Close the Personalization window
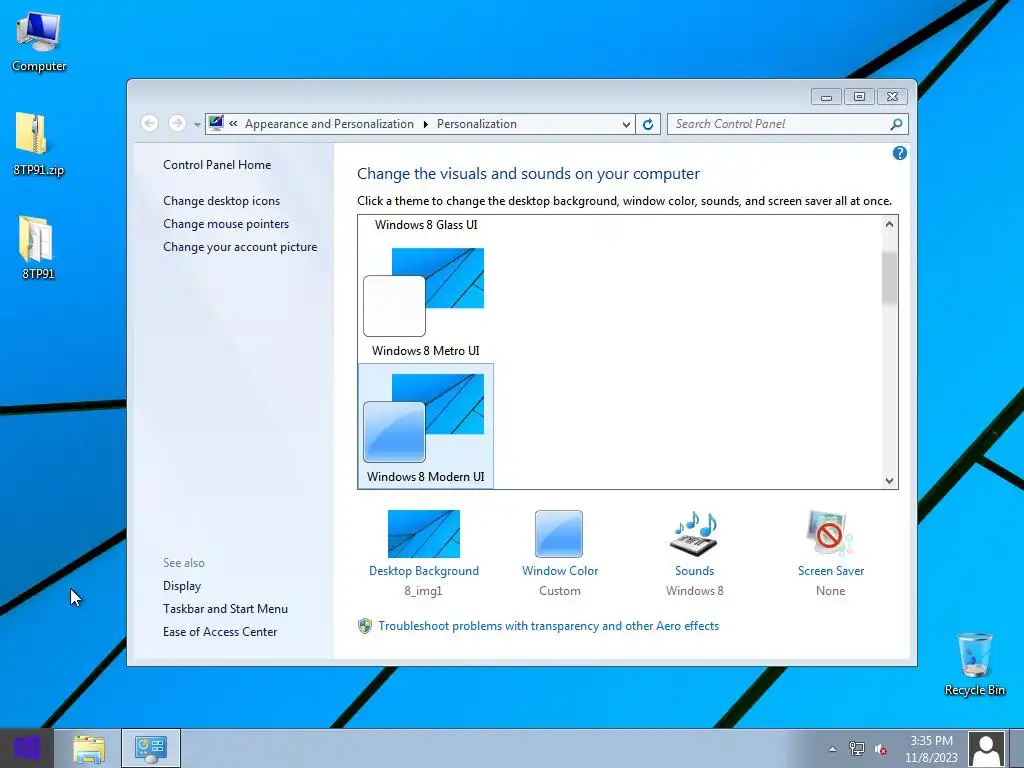The image size is (1024, 768). point(892,97)
